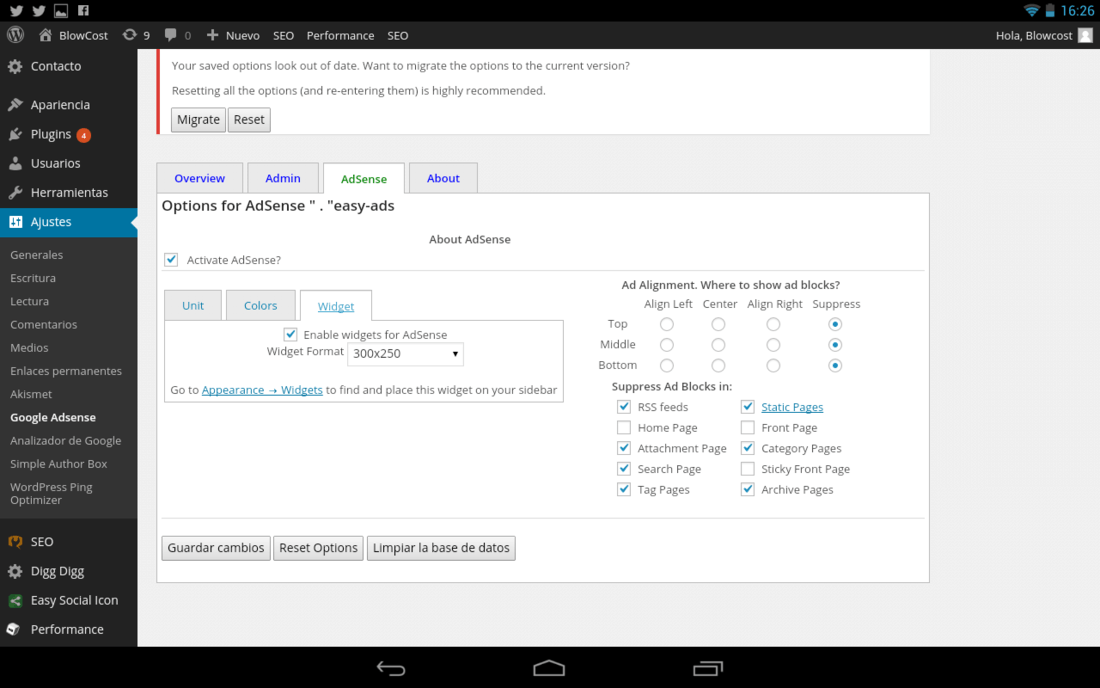Open Simple Author Box submenu item
This screenshot has height=688, width=1100.
click(58, 464)
